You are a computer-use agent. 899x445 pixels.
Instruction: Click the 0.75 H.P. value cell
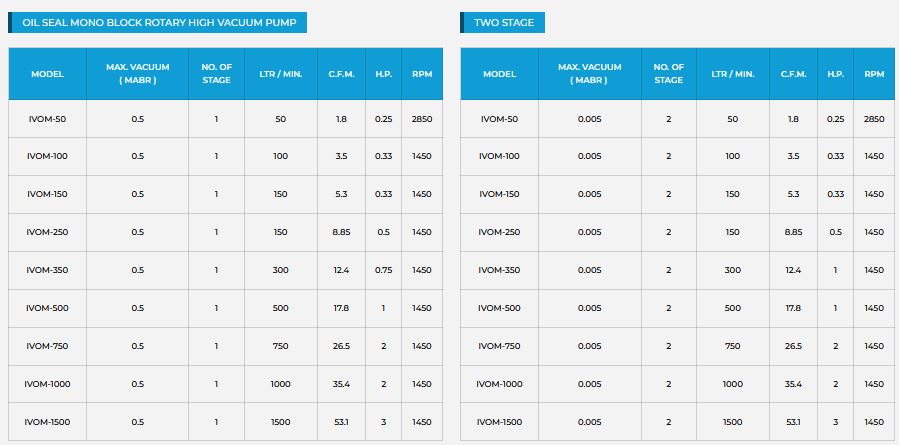[383, 270]
